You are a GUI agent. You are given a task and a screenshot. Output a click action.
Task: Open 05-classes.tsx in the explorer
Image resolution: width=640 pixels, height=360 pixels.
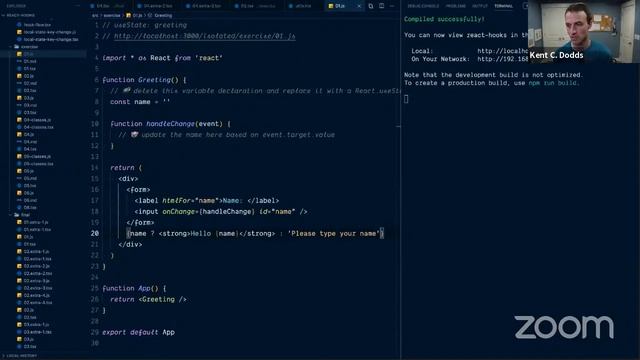point(38,164)
